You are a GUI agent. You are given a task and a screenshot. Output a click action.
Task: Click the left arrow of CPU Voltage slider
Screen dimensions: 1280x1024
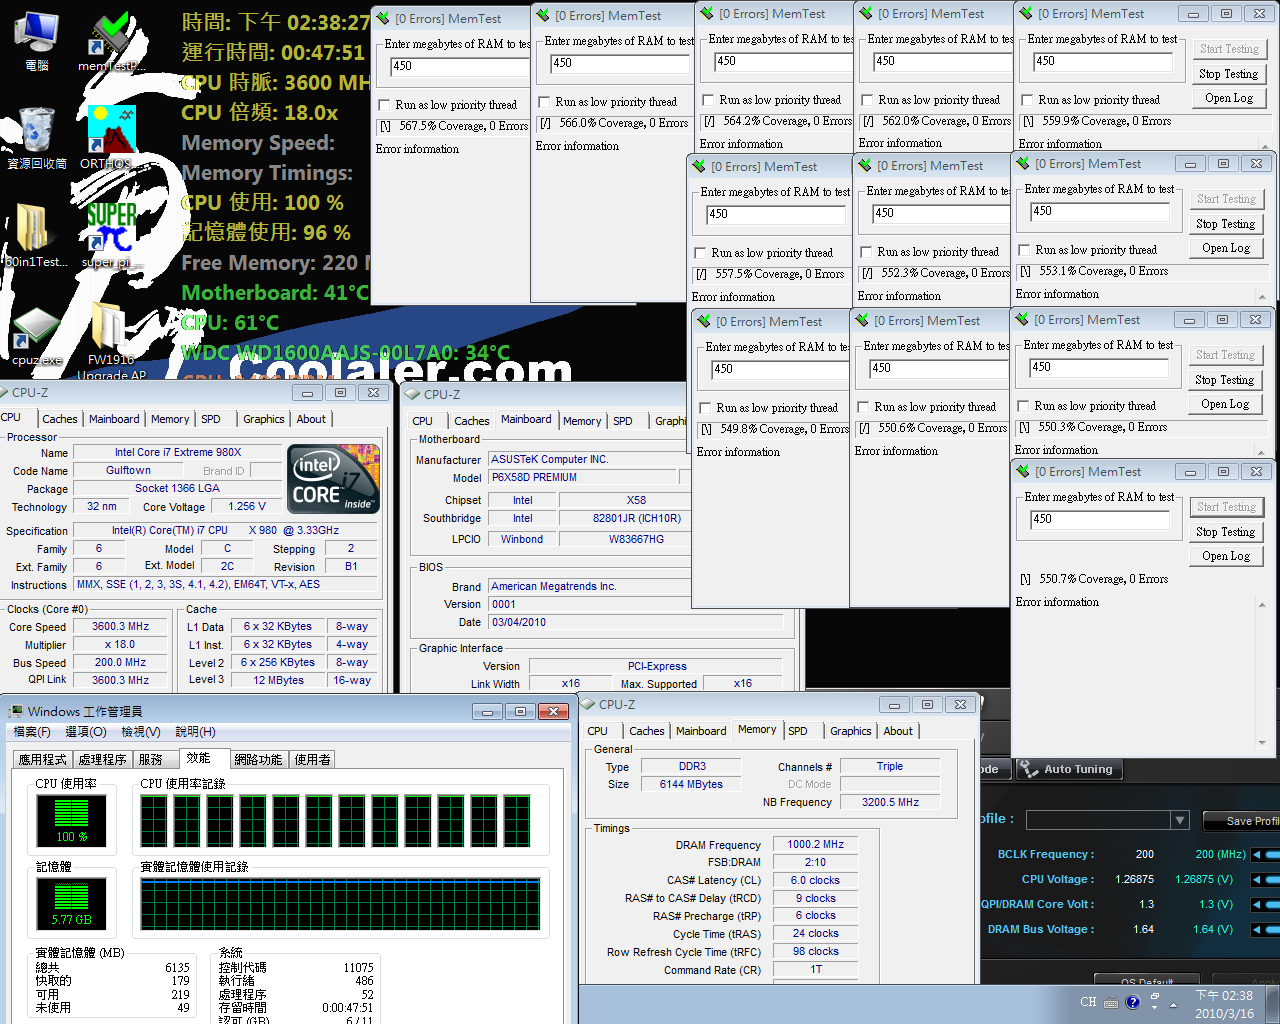coord(1256,879)
